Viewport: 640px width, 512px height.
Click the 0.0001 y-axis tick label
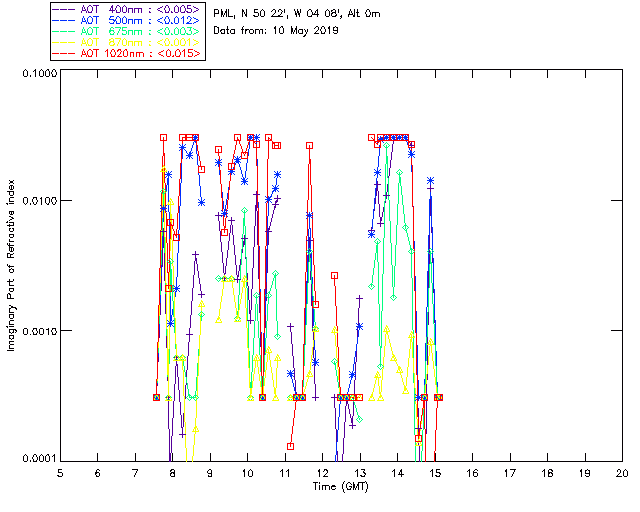point(37,459)
